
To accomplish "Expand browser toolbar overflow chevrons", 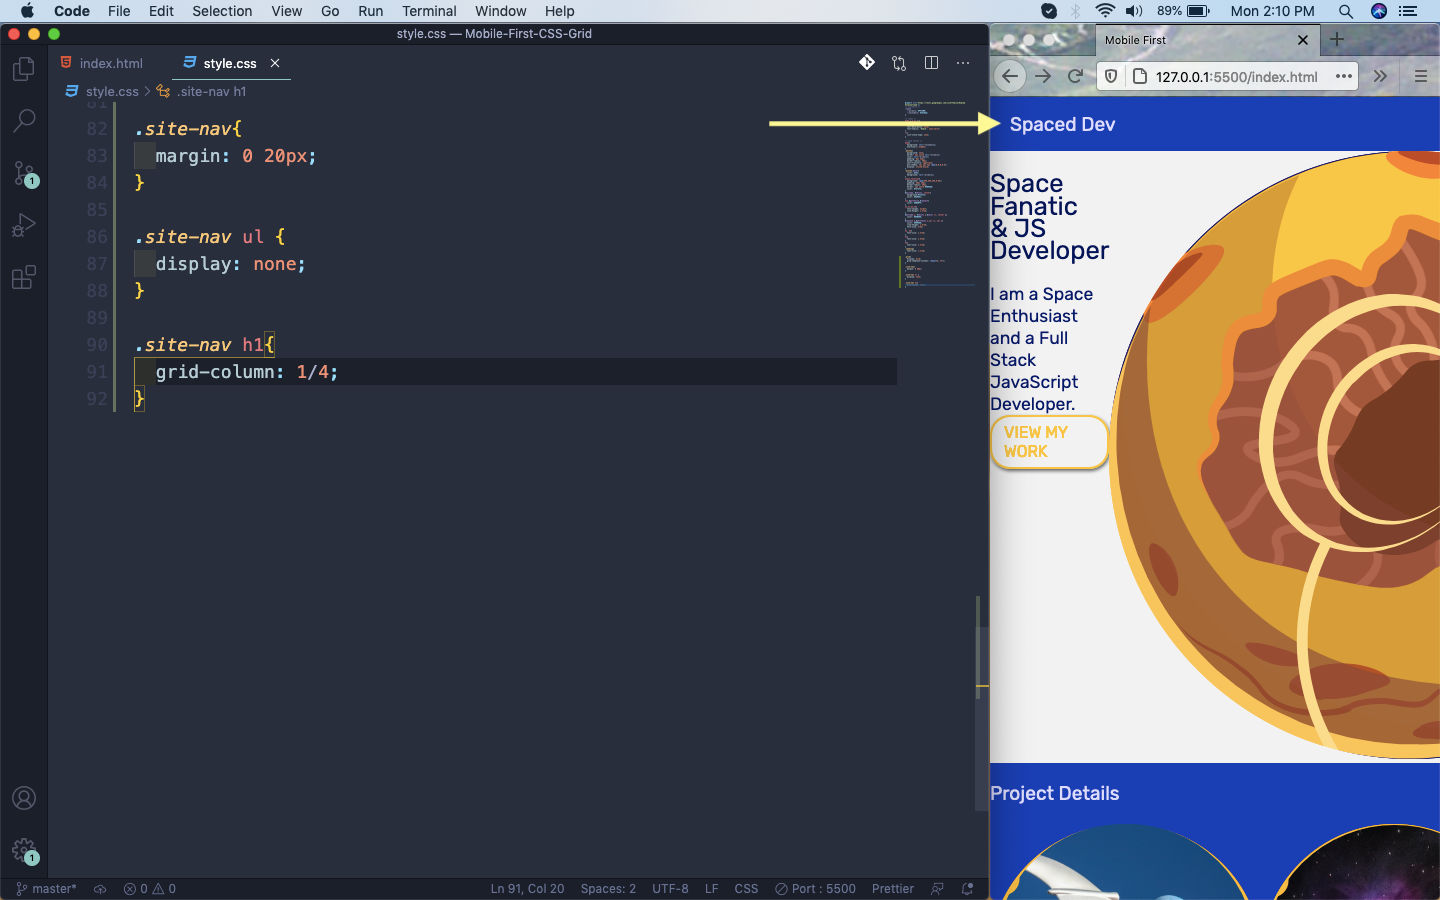I will 1380,76.
